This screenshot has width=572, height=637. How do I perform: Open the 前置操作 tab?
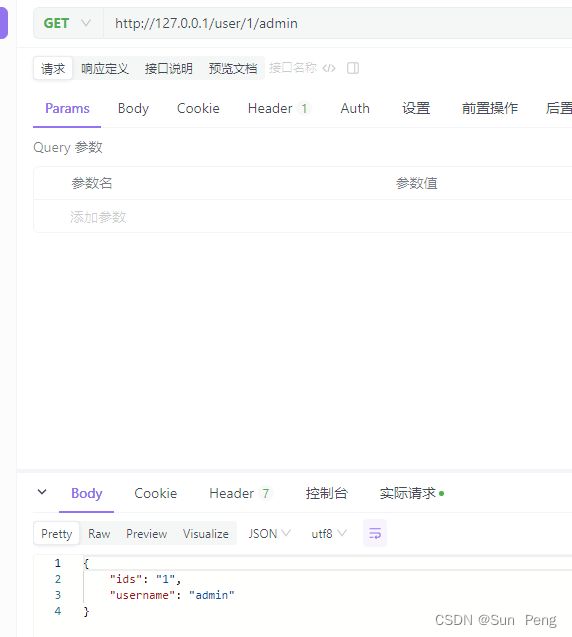pos(490,108)
